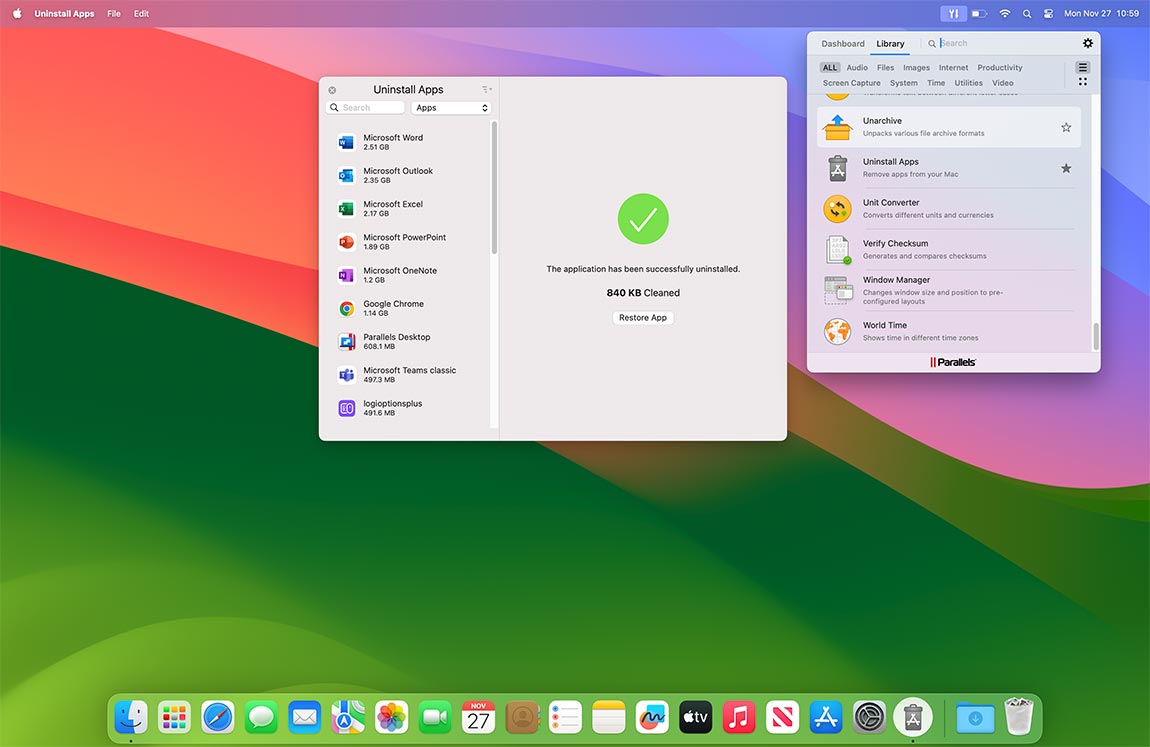Open Parallels Toolbox settings gear
Image resolution: width=1150 pixels, height=747 pixels.
point(1088,43)
